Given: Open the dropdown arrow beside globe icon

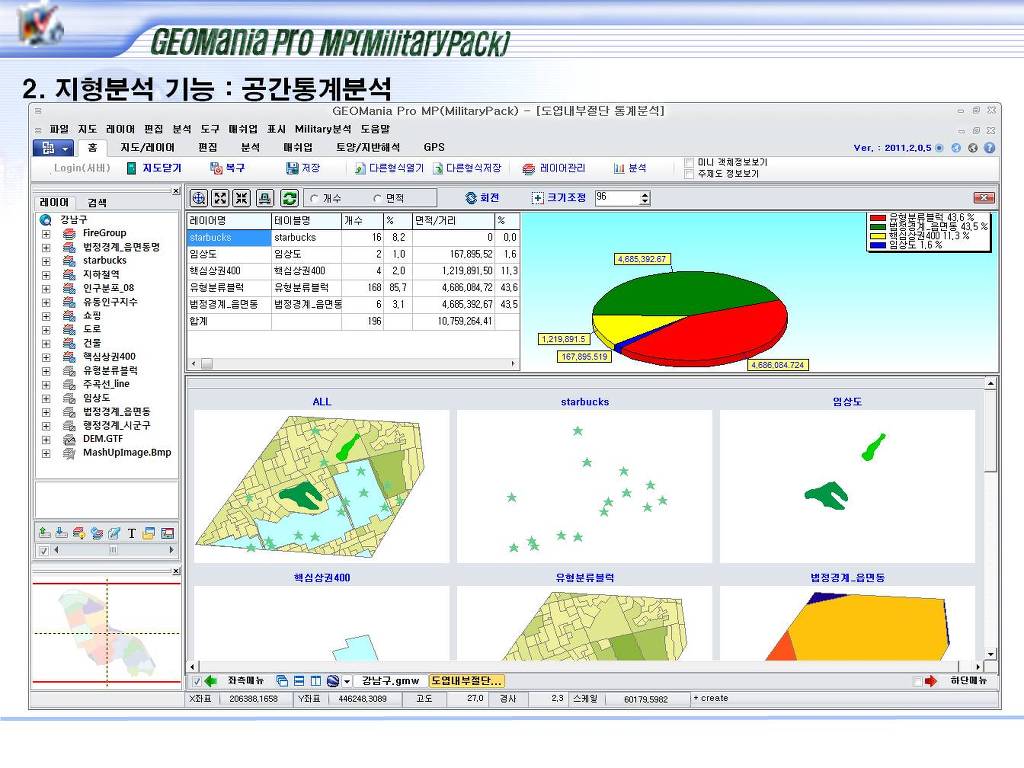Looking at the screenshot, I should (x=346, y=681).
